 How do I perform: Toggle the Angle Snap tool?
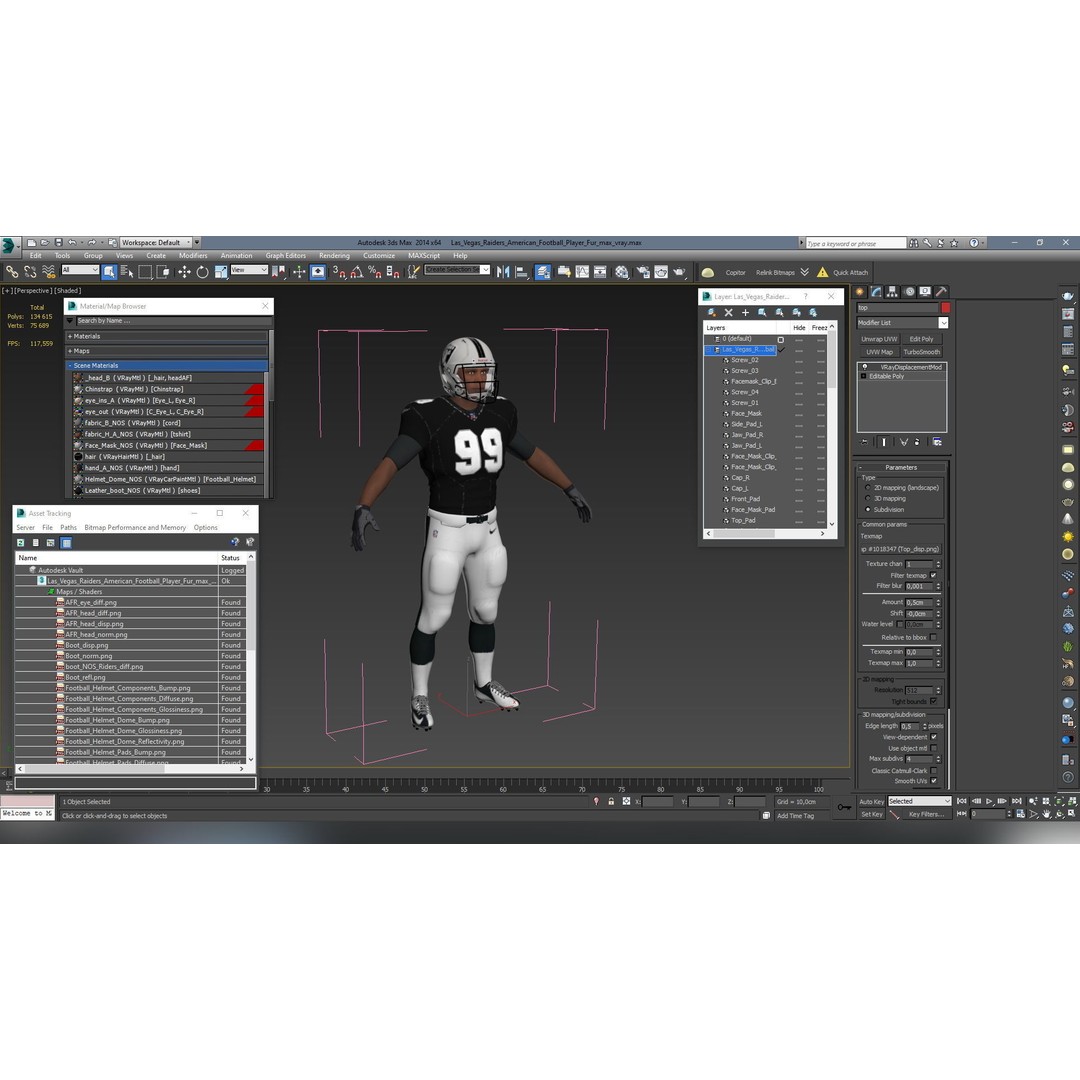coord(357,272)
